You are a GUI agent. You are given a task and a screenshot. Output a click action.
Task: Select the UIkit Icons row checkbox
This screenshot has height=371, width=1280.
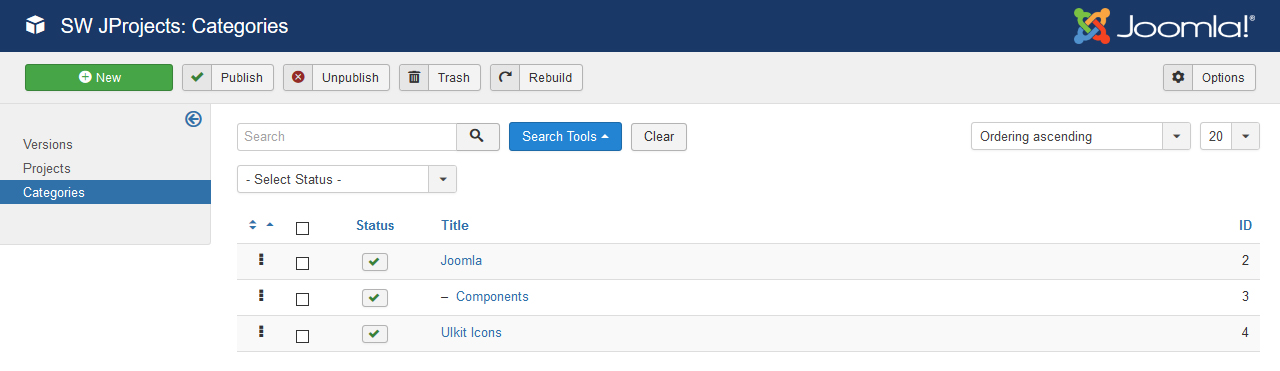303,336
